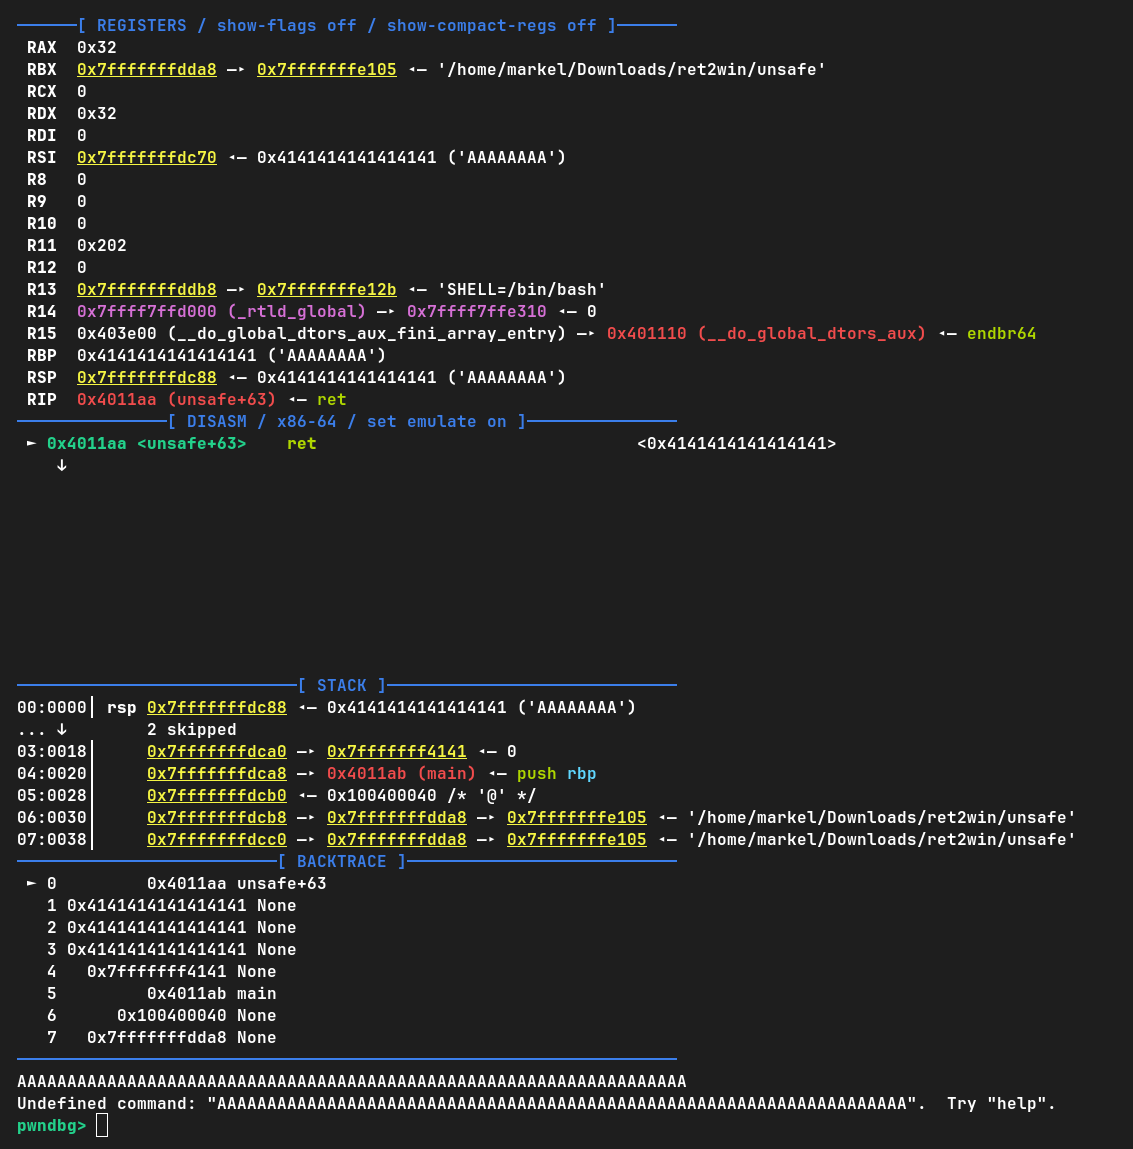1133x1149 pixels.
Task: Click the ► marker on backtrace frame 0
Action: click(32, 883)
